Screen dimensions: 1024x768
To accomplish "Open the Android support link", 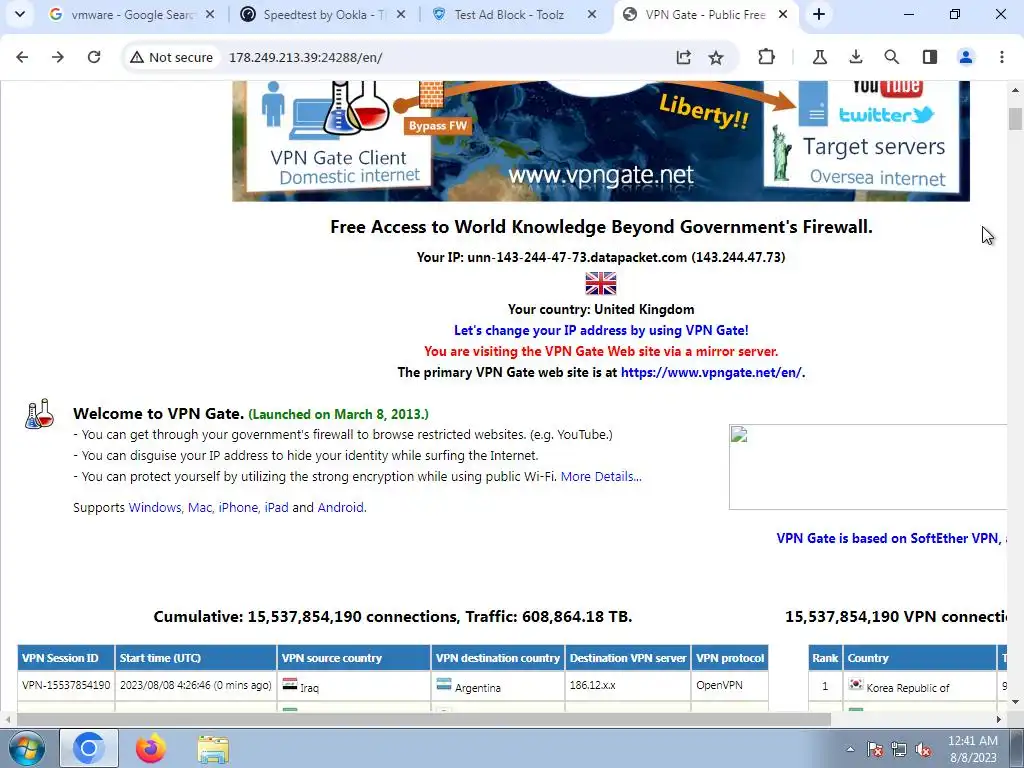I will point(340,507).
